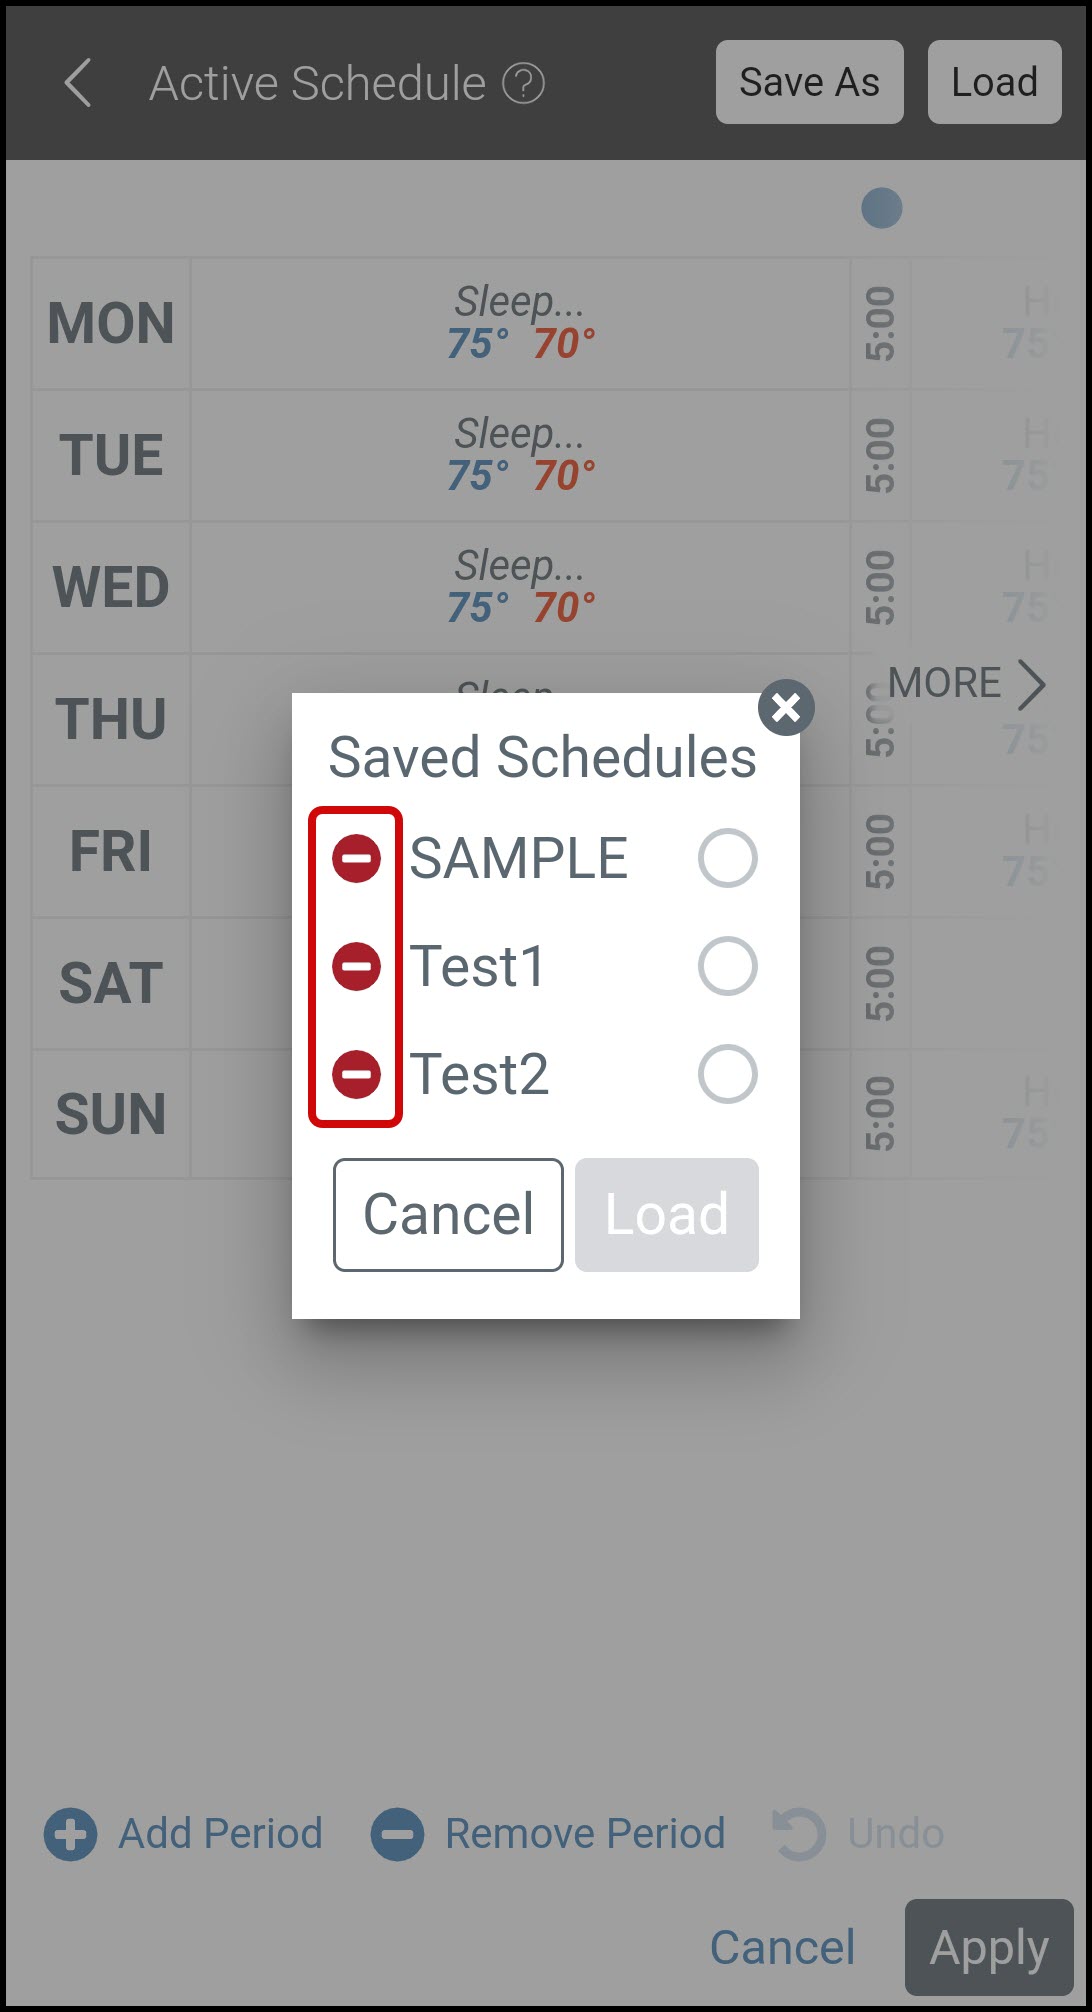Select the SAMPLE schedule radio button
Viewport: 1092px width, 2012px height.
click(727, 858)
